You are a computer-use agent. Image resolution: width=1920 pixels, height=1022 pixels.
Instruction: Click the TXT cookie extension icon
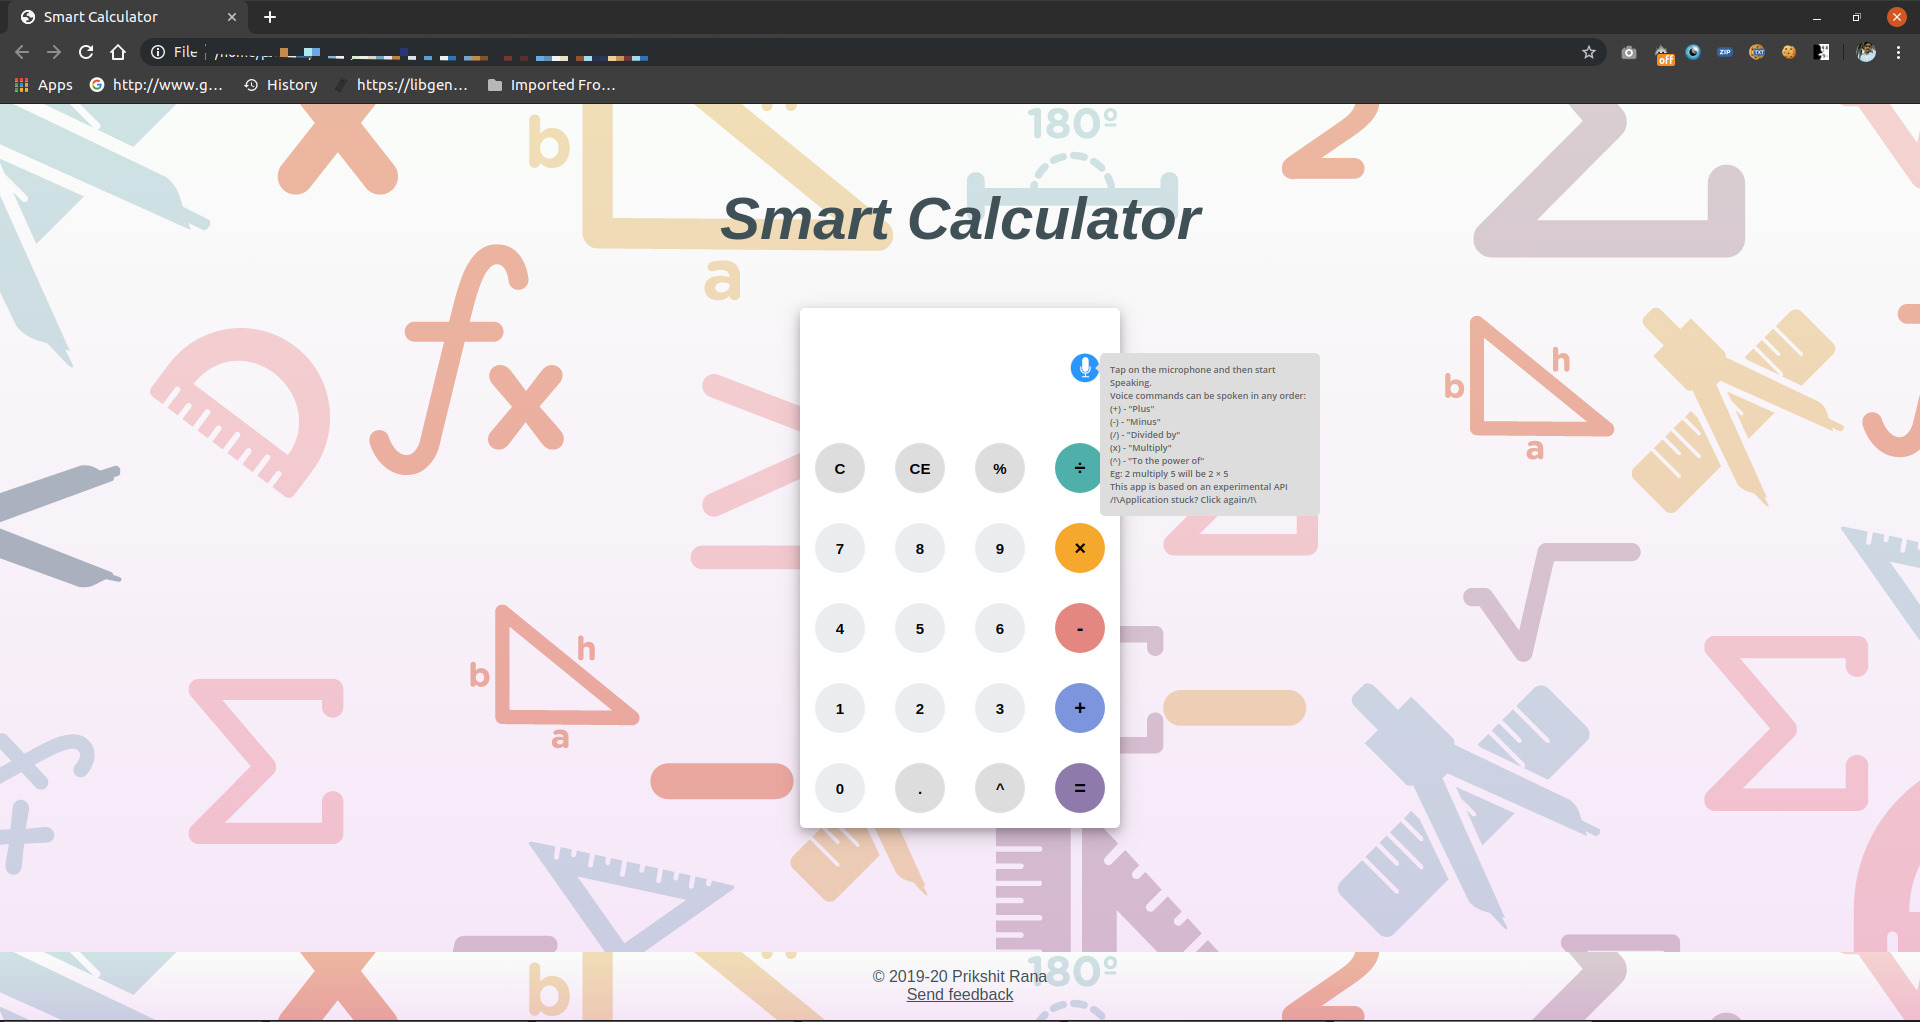point(1757,52)
